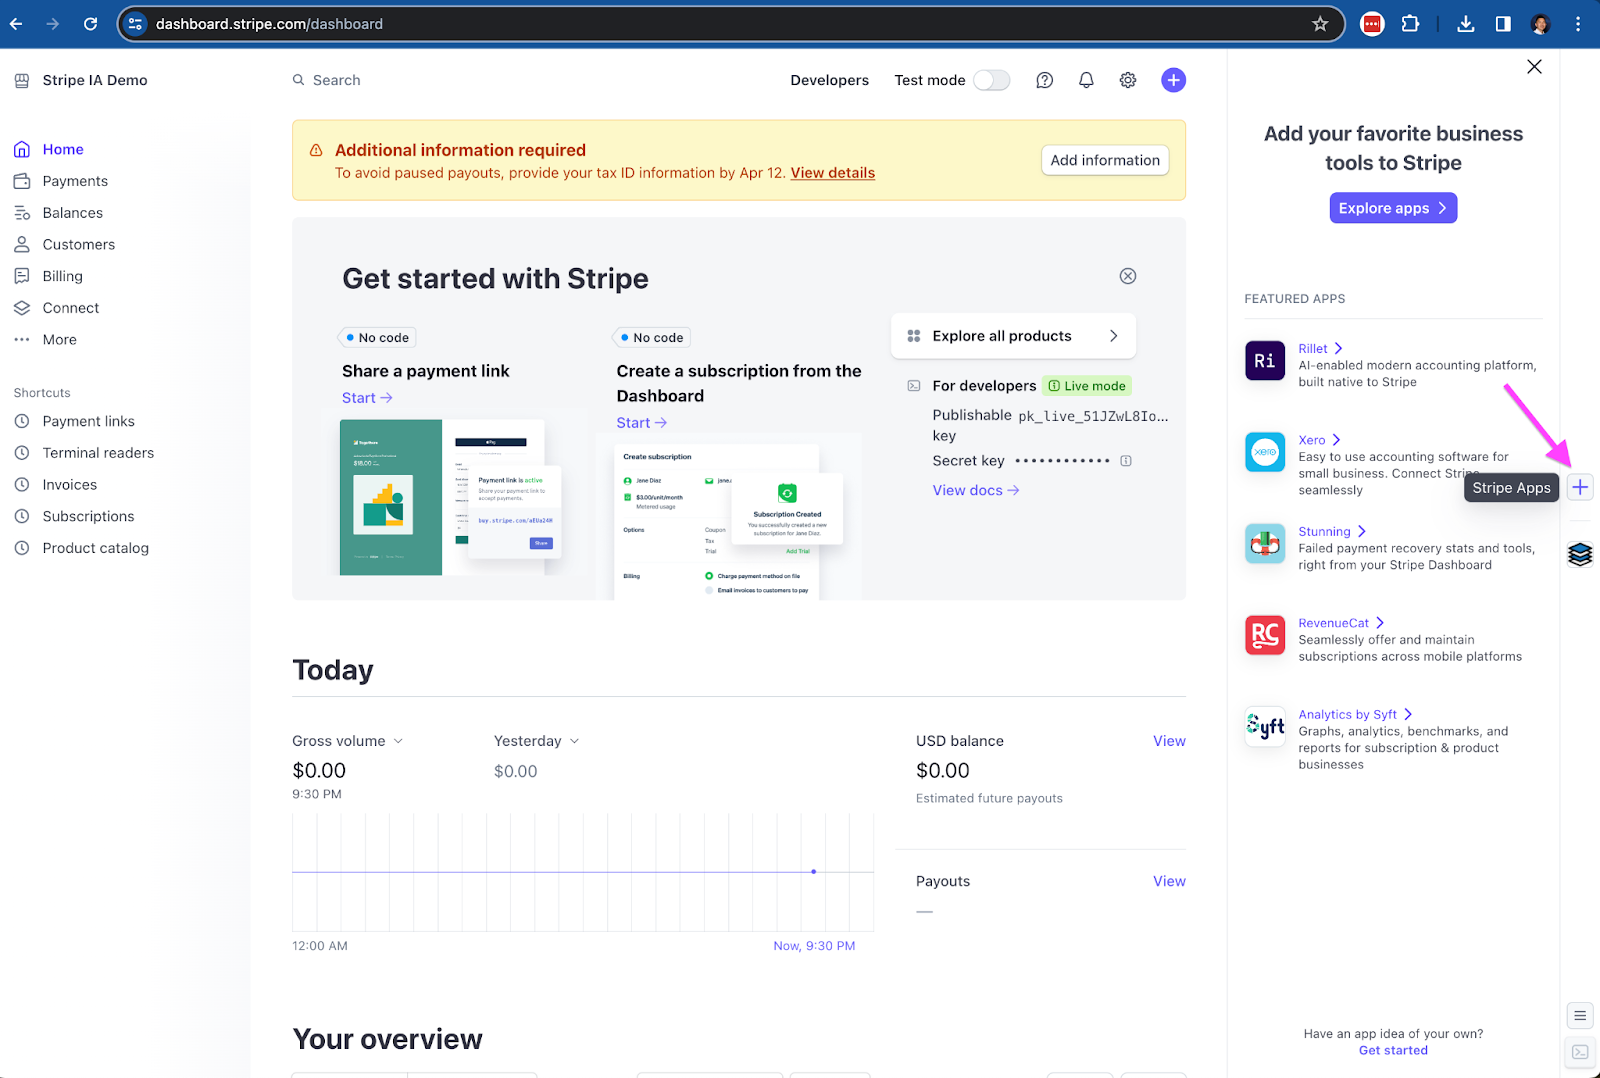The width and height of the screenshot is (1600, 1078).
Task: Dismiss Get started with Stripe panel
Action: pos(1128,276)
